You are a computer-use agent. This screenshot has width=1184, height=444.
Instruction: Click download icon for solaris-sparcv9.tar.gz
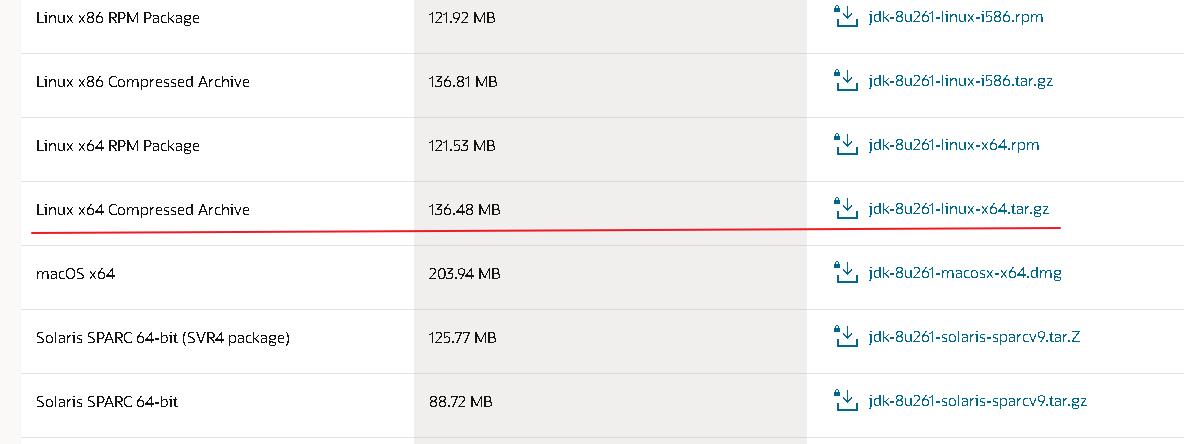pos(845,400)
